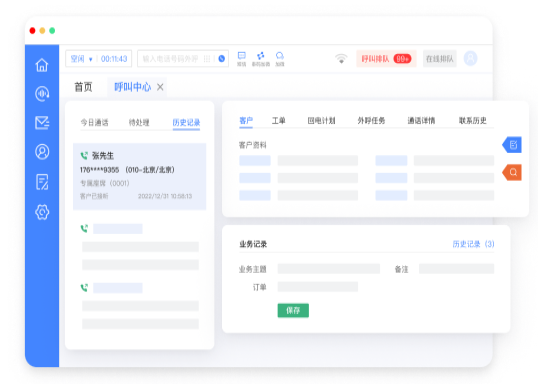Open the customer profile sidebar icon
538x384 pixels.
point(42,152)
